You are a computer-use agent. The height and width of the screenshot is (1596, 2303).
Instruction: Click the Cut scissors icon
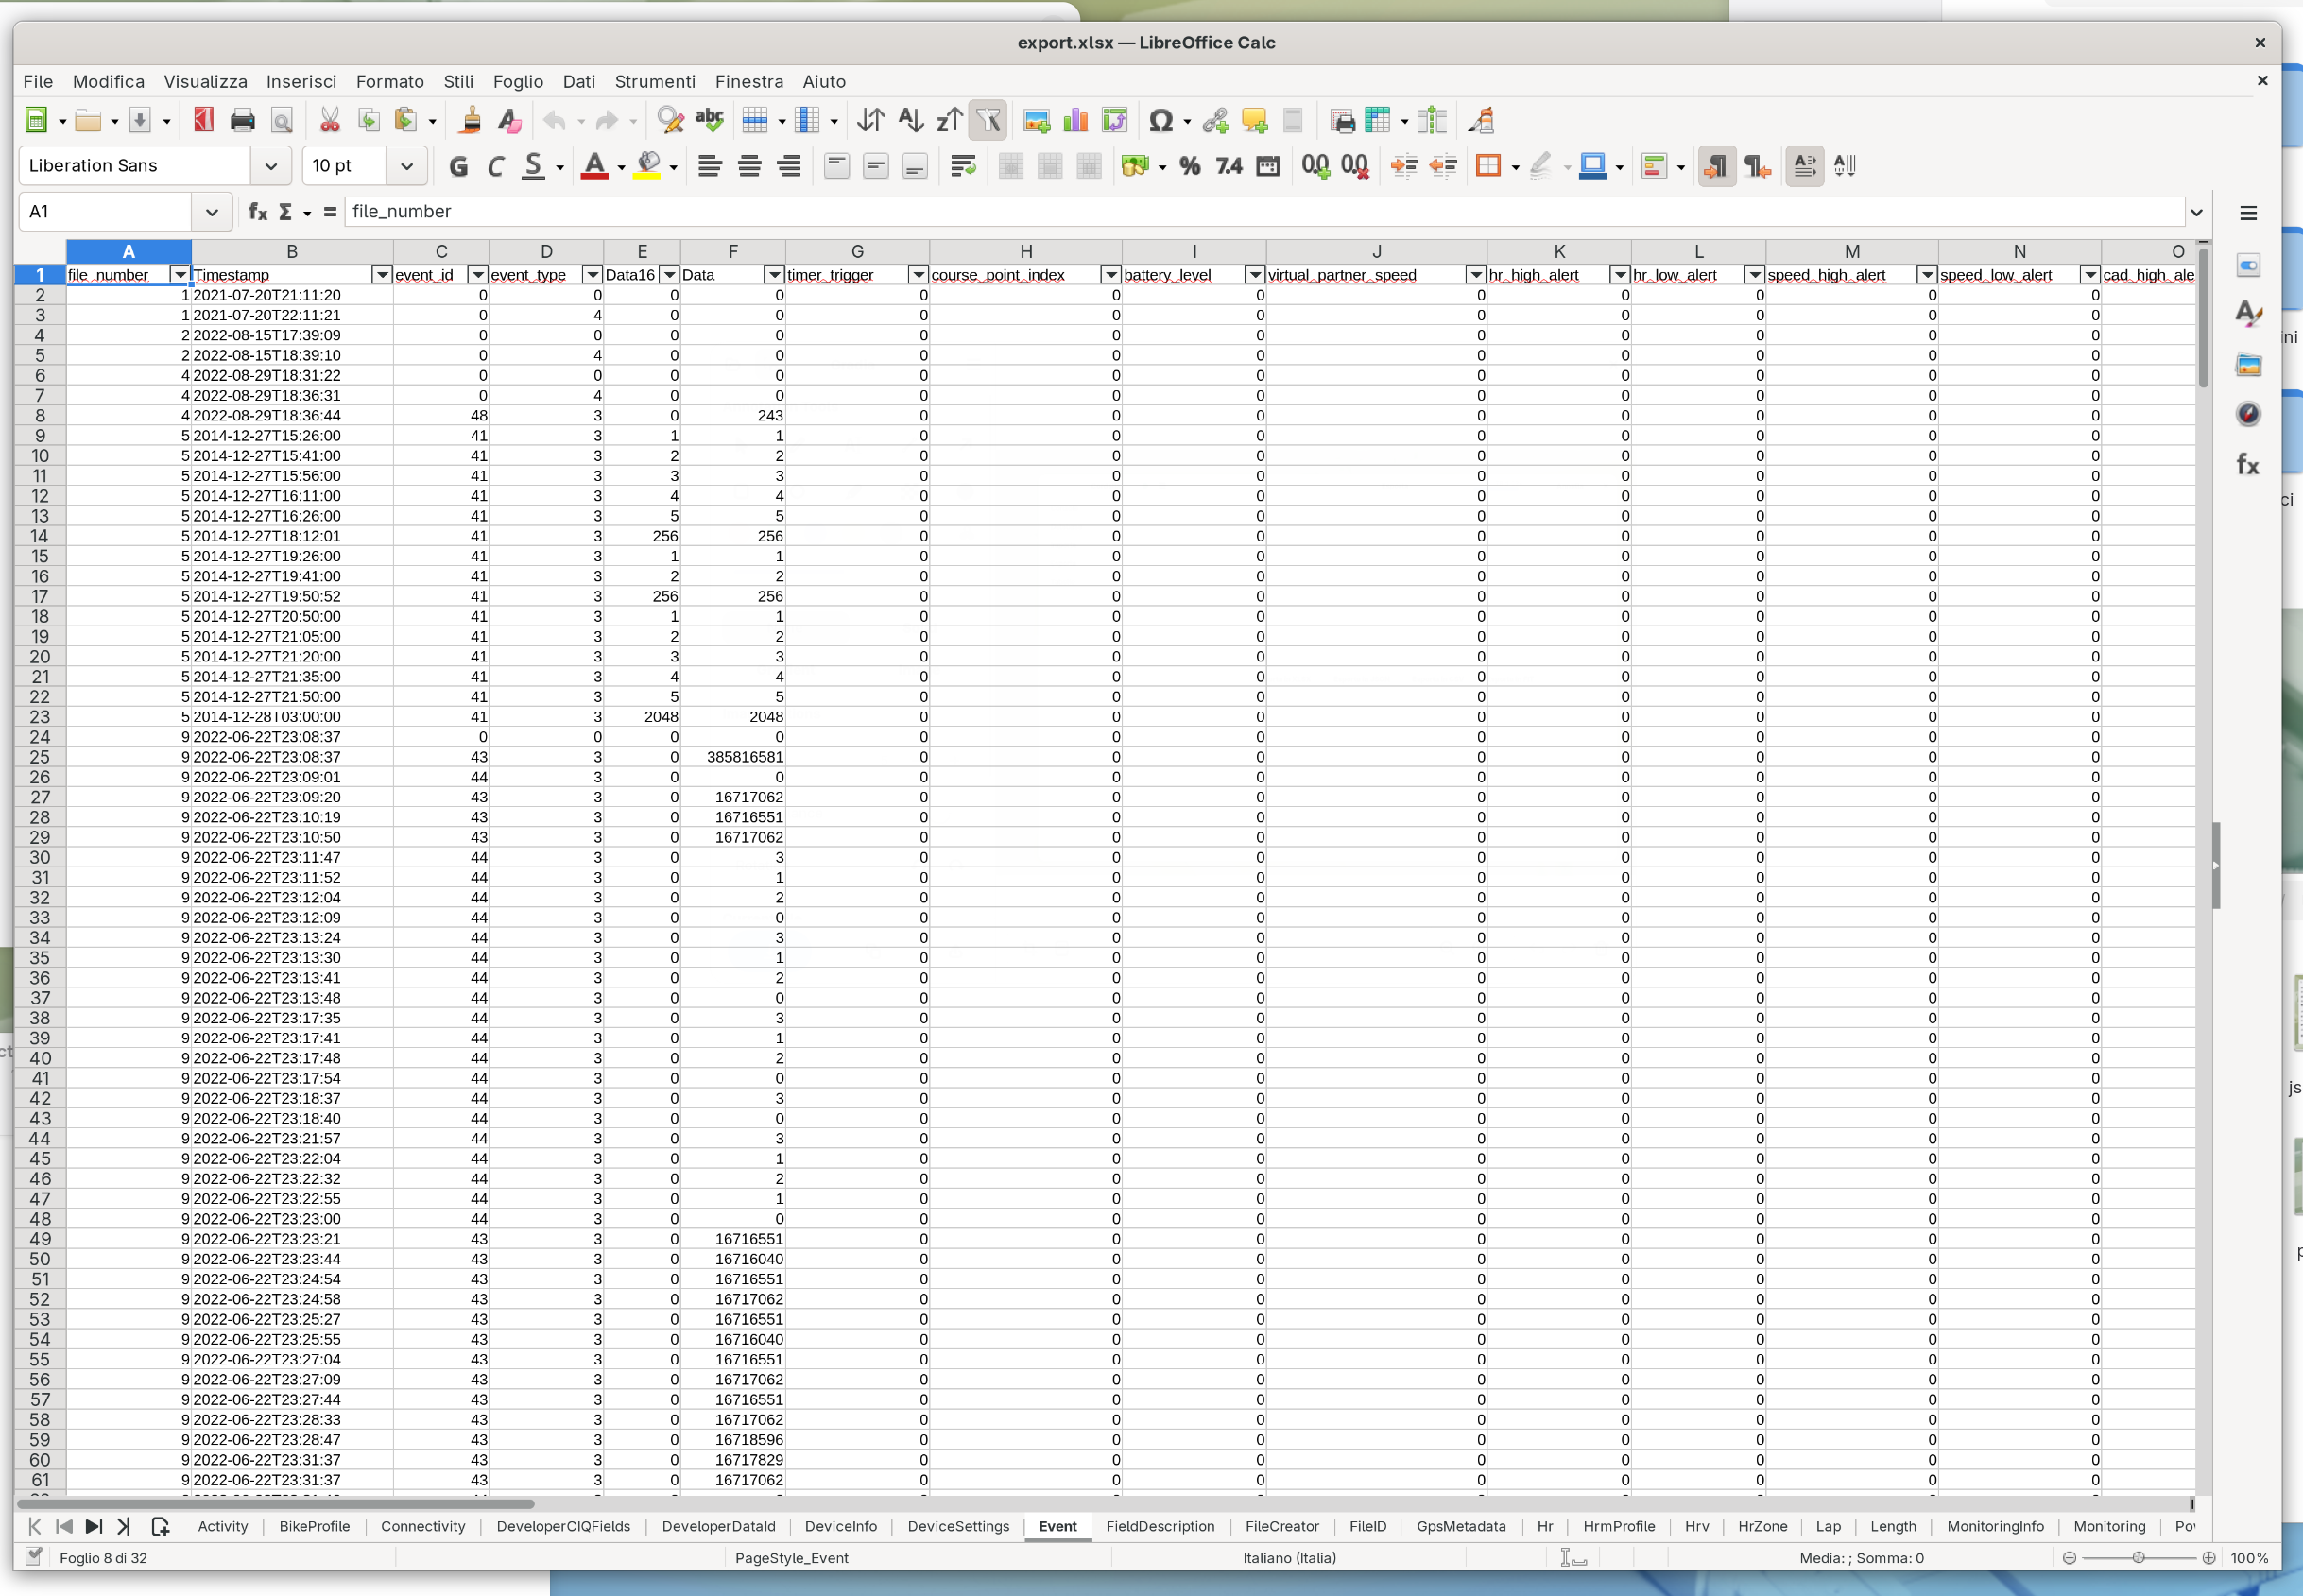coord(329,121)
